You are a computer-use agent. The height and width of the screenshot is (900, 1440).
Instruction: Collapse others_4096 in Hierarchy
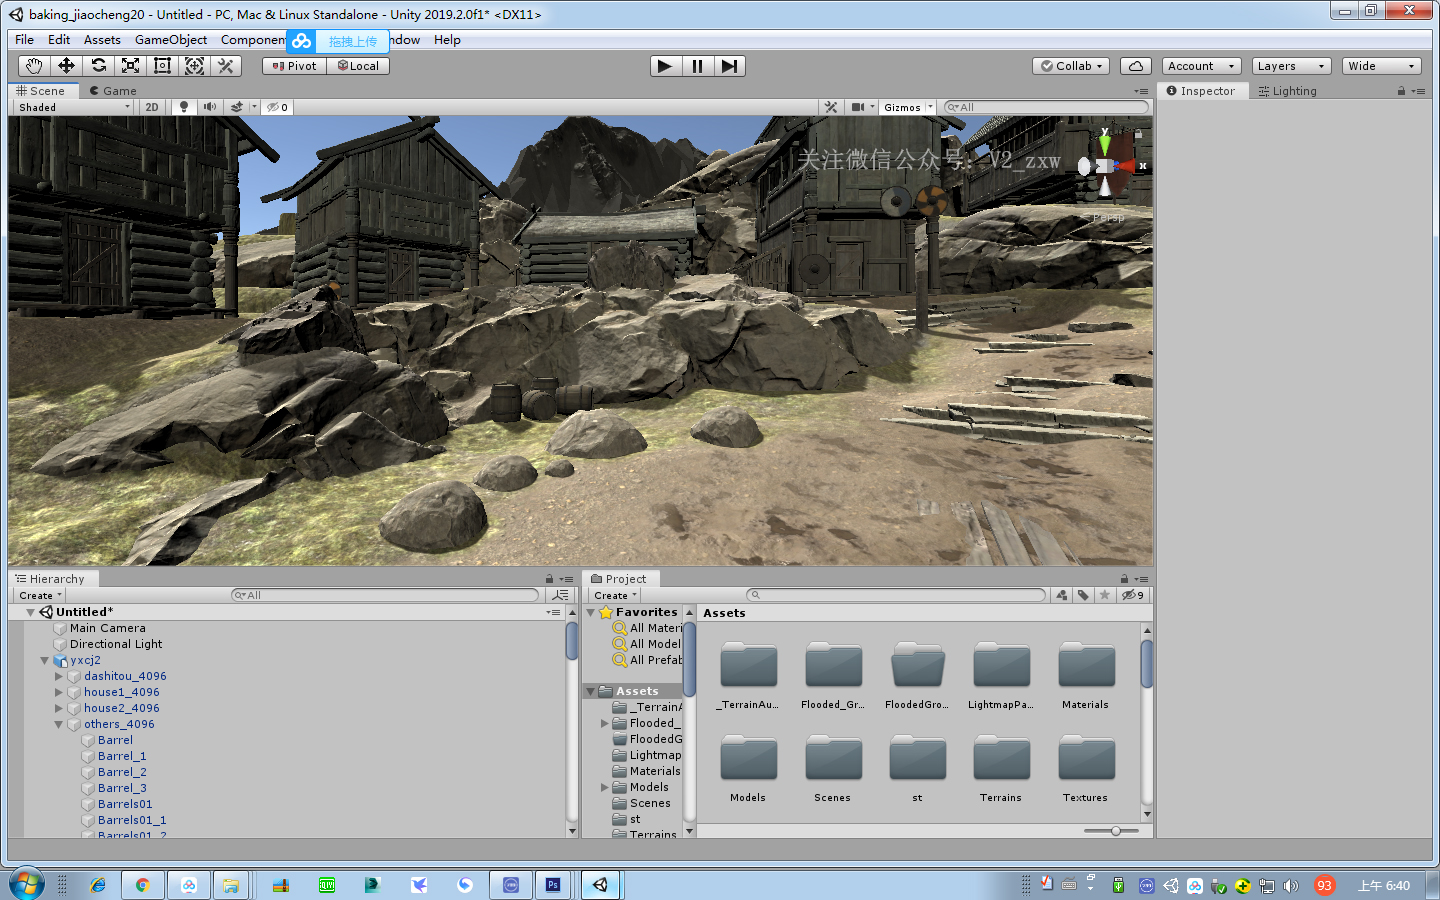tap(59, 724)
